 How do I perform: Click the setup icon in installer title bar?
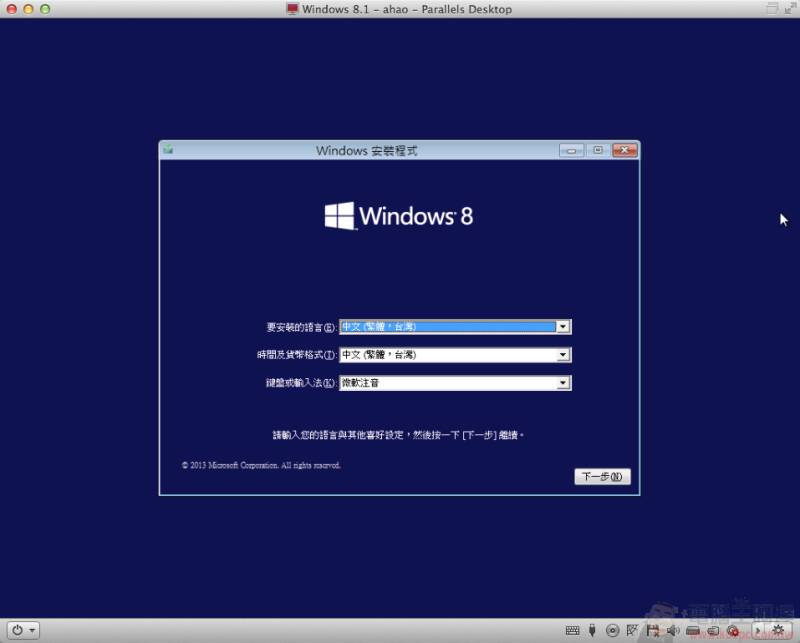click(x=168, y=150)
